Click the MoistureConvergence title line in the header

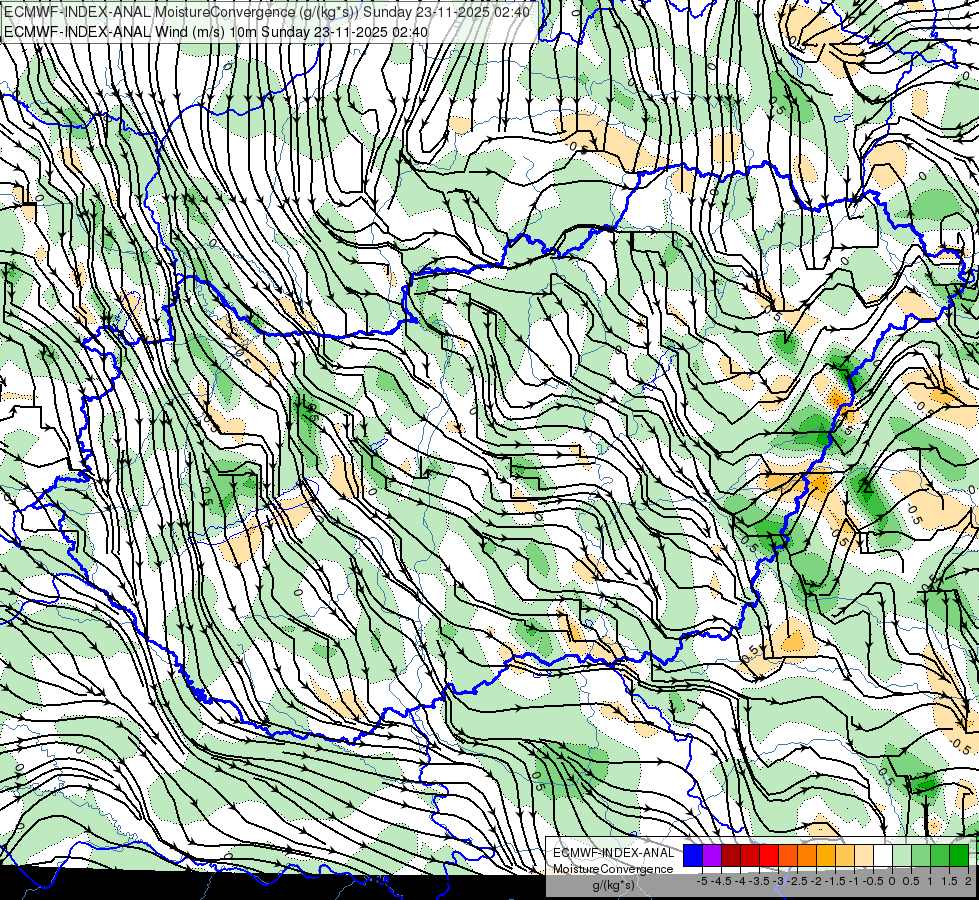(x=267, y=12)
